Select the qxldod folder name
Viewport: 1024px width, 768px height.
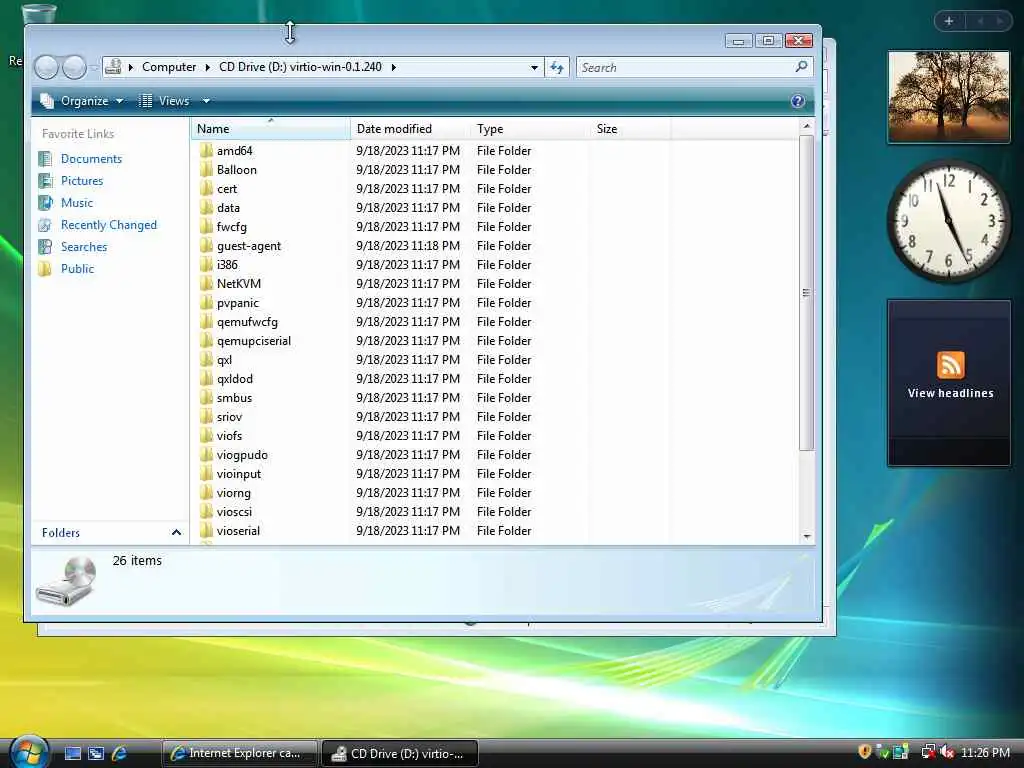tap(234, 379)
